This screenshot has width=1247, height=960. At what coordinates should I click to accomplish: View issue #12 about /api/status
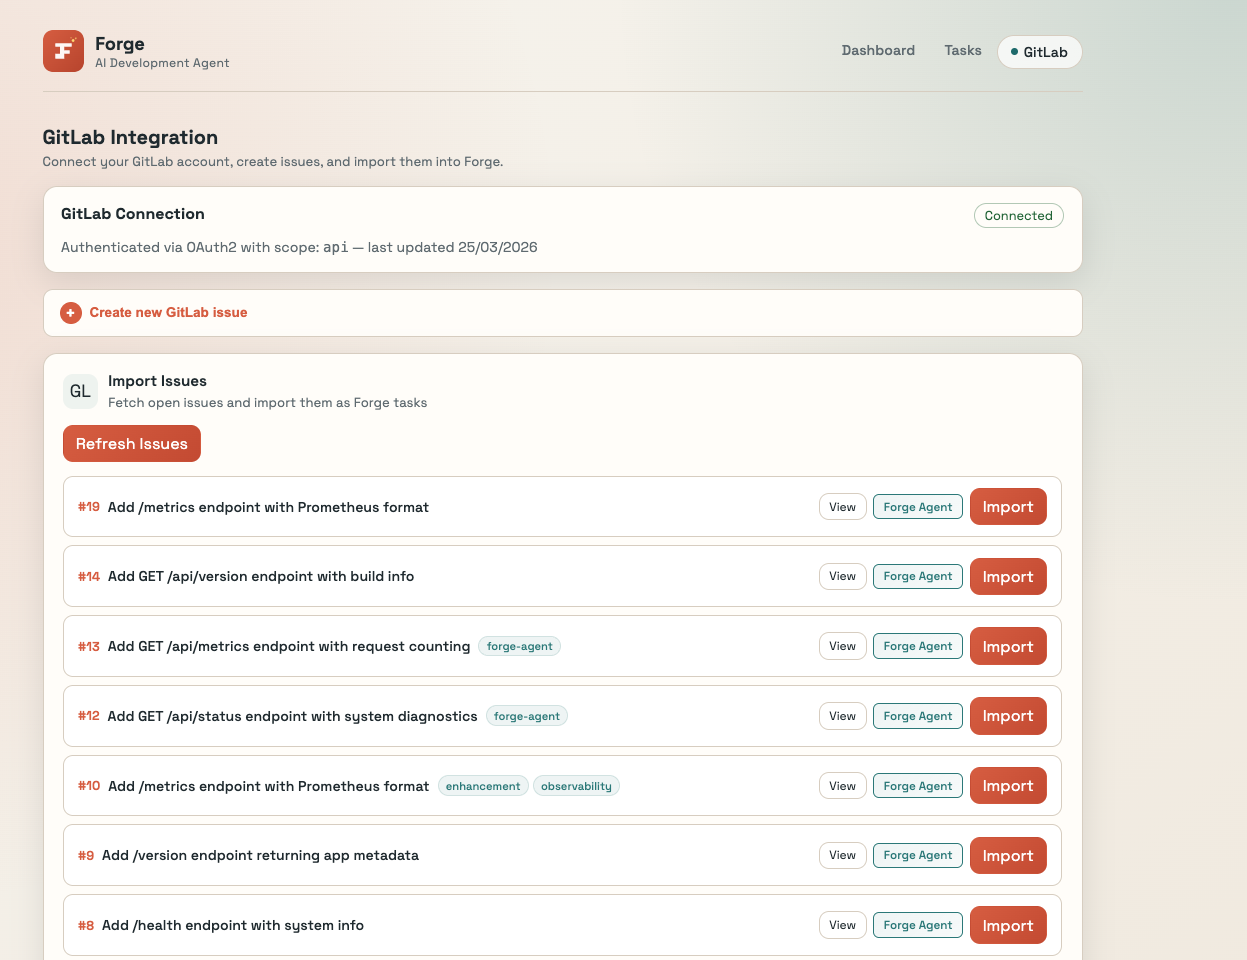pos(843,716)
